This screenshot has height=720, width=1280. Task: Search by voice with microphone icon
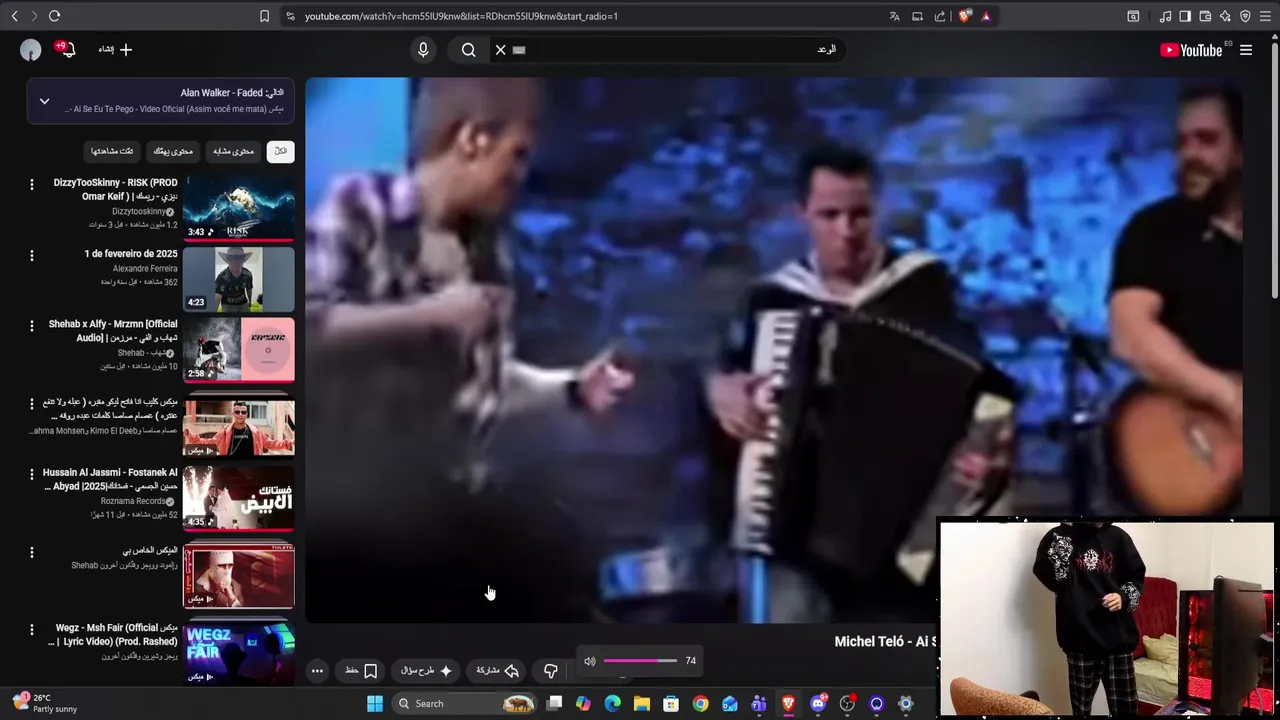coord(423,49)
